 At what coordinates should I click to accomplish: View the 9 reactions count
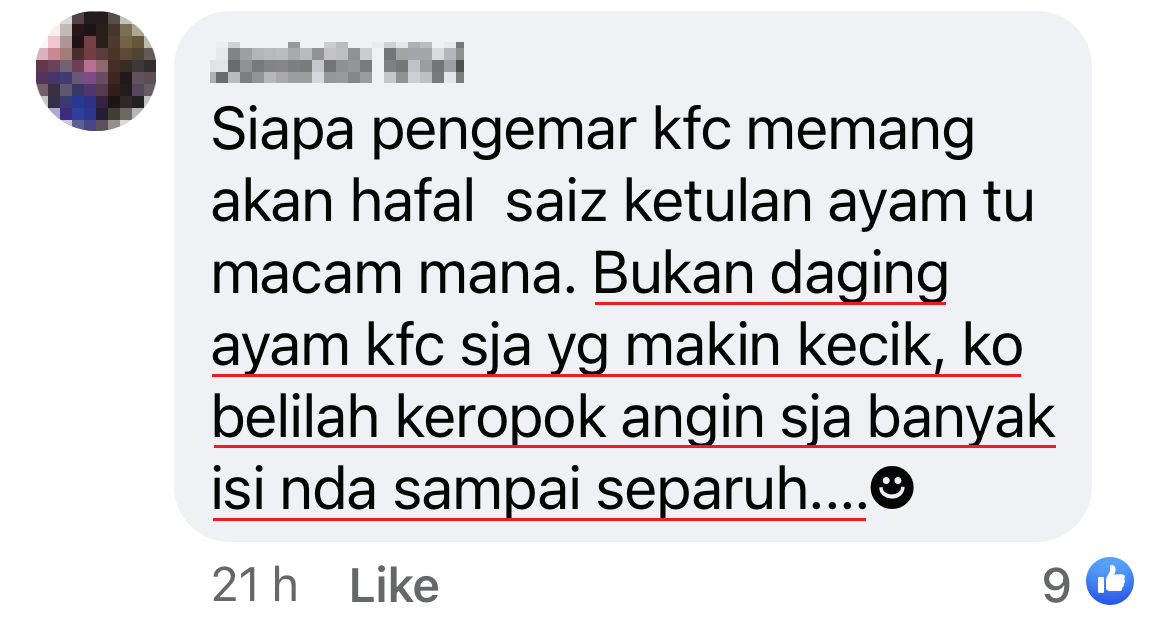click(x=1056, y=585)
